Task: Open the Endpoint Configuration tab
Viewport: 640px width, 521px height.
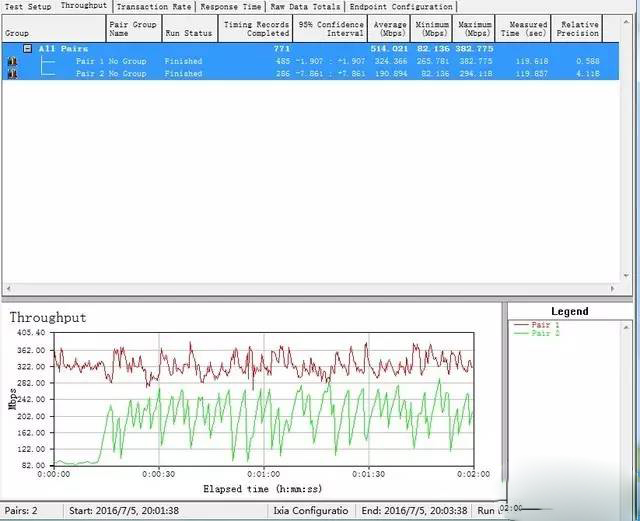Action: 401,6
